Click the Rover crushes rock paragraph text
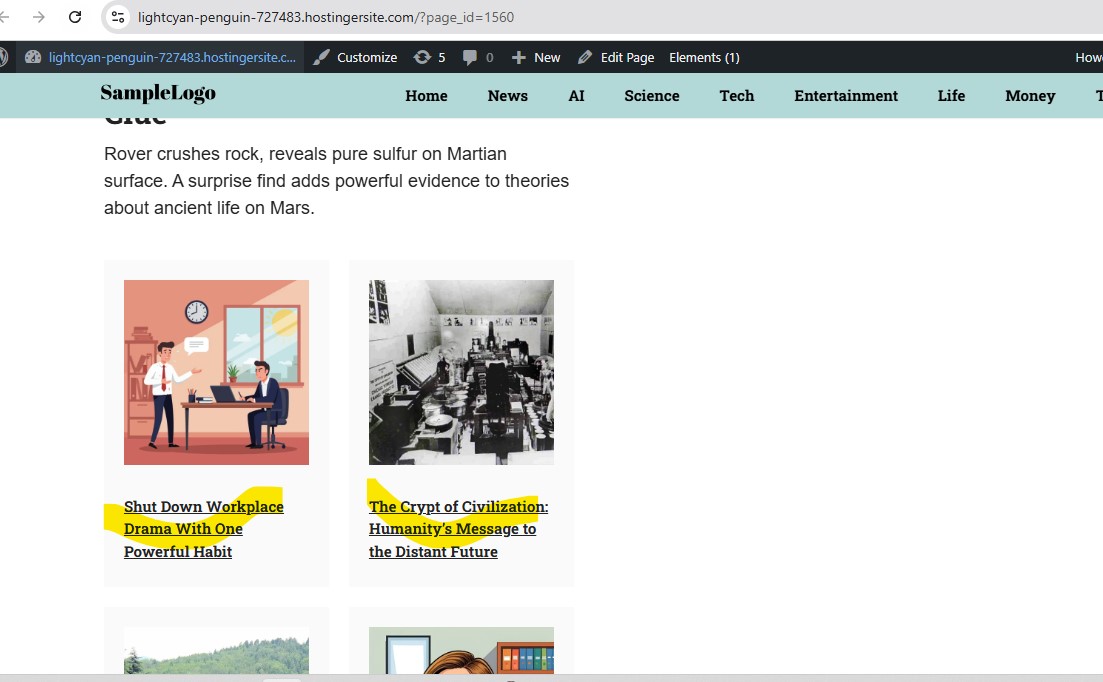The width and height of the screenshot is (1103, 682). click(x=336, y=181)
